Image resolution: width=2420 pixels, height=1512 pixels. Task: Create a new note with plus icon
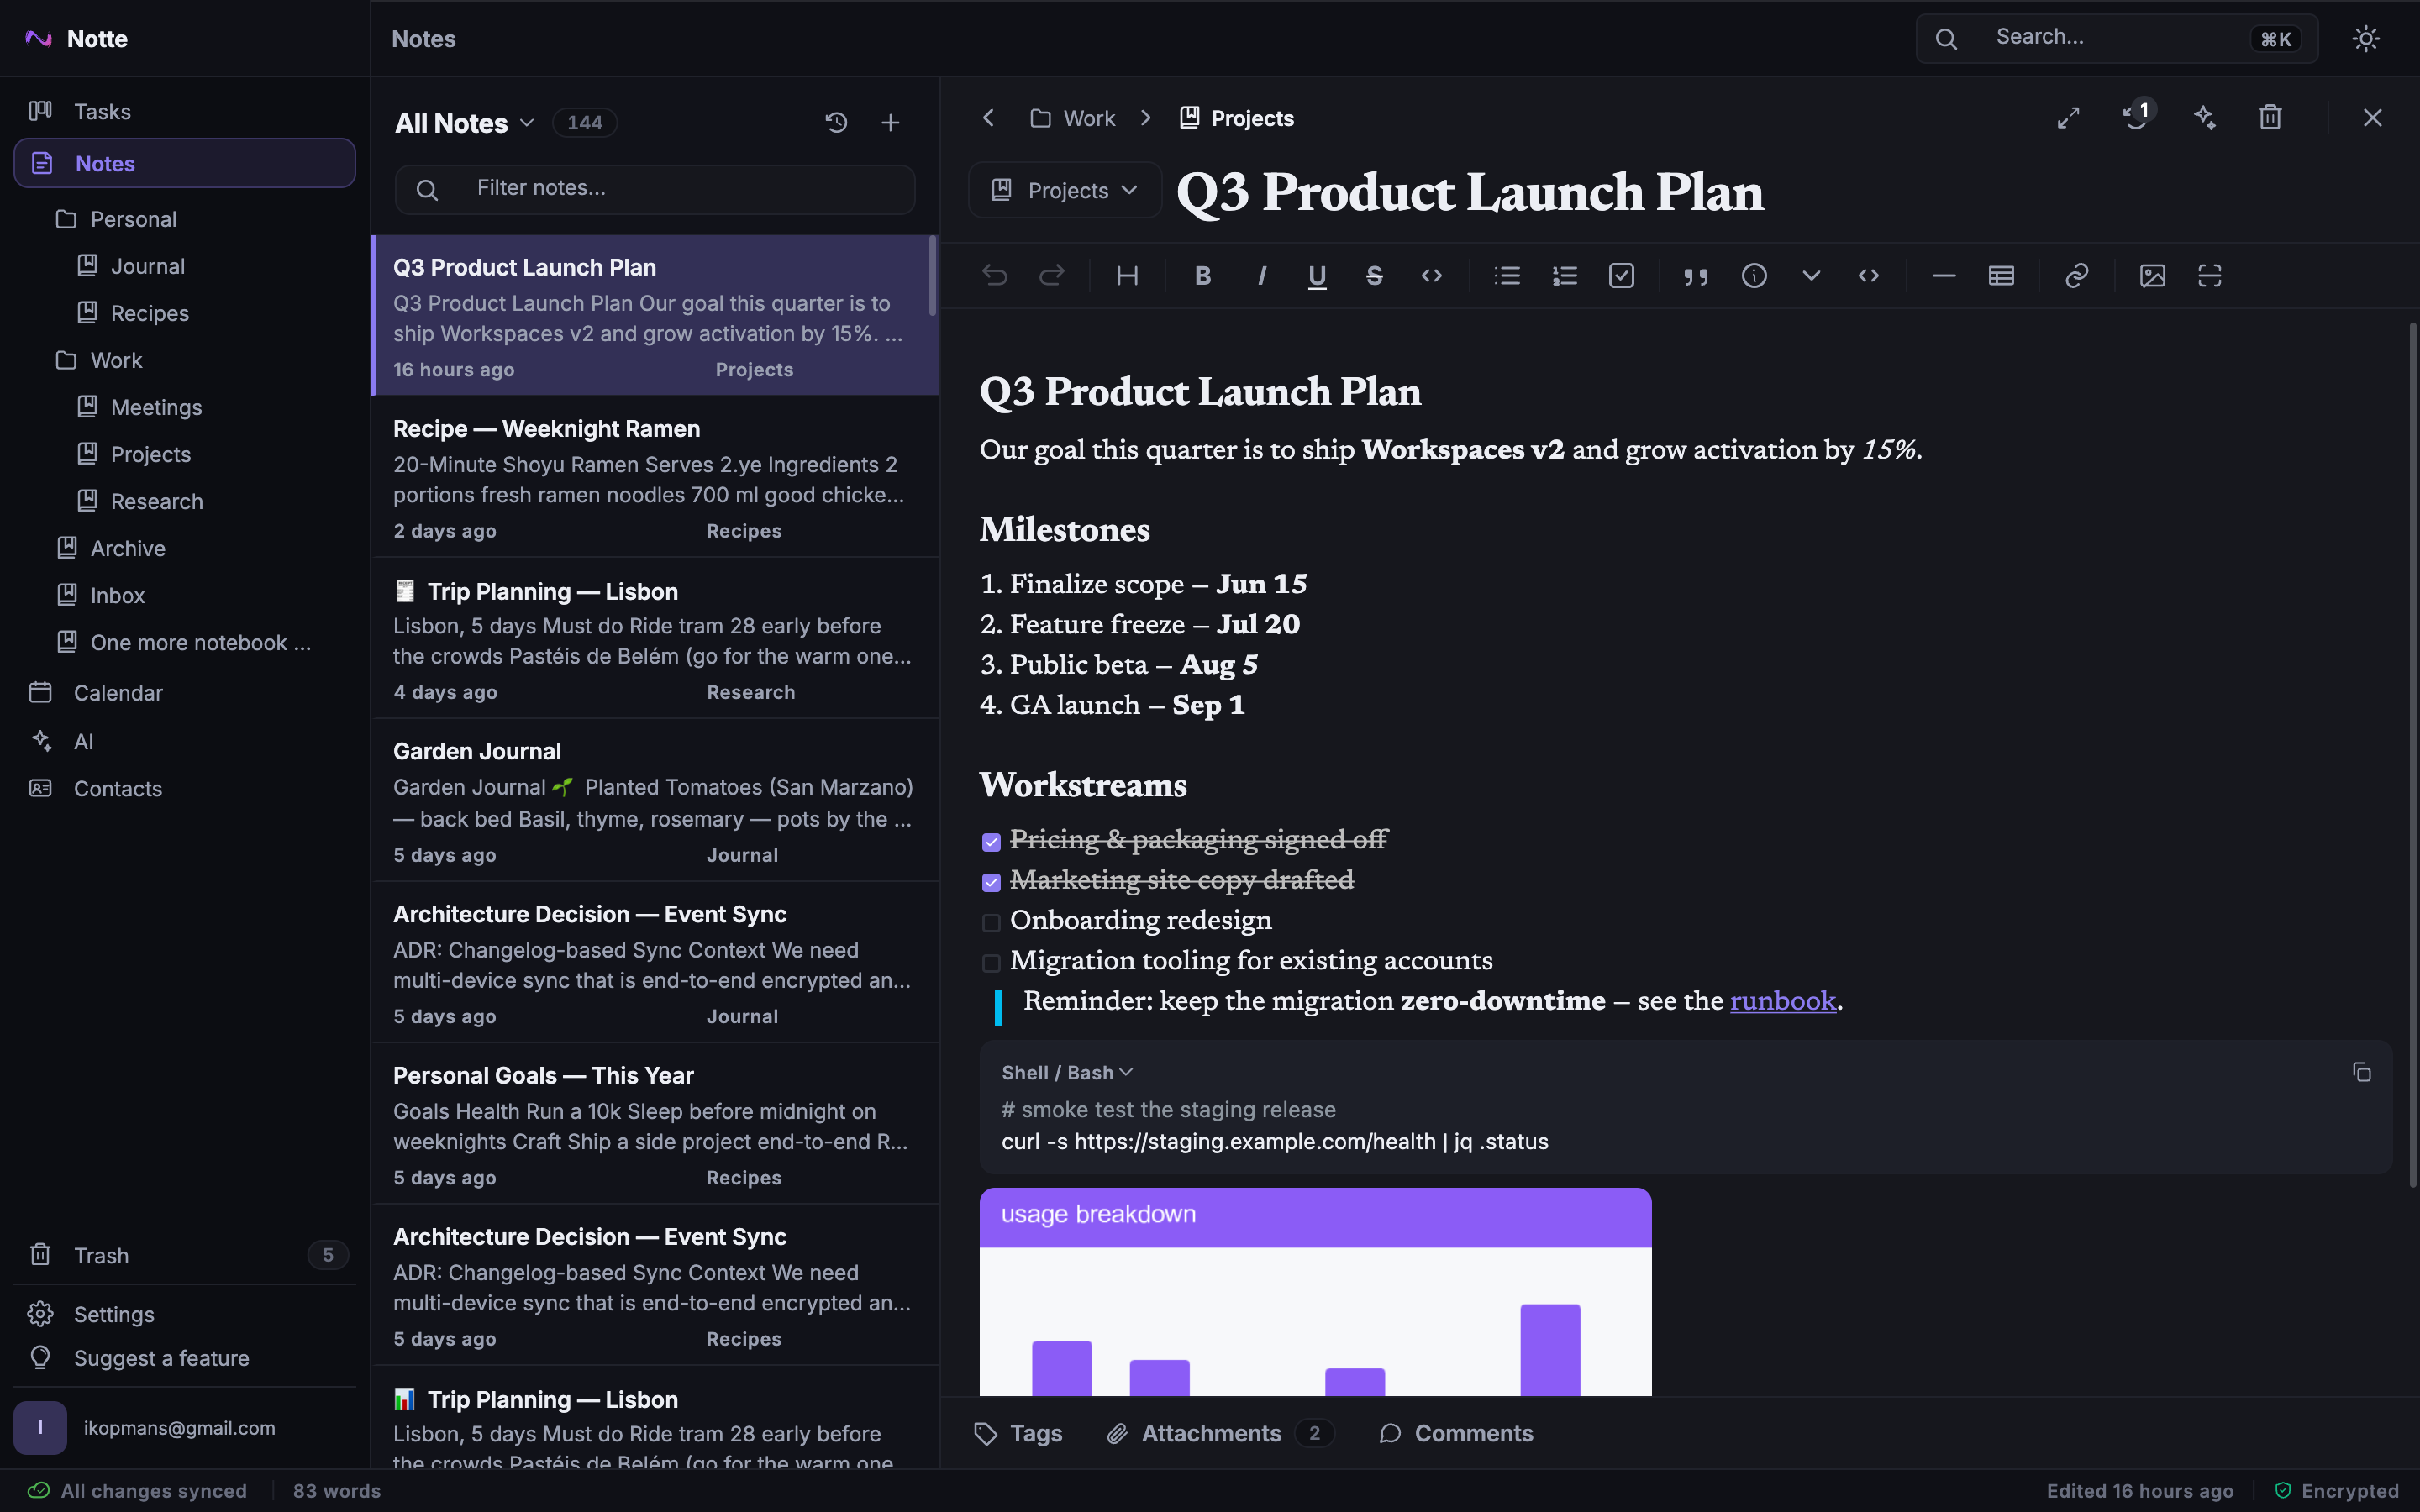pos(890,122)
